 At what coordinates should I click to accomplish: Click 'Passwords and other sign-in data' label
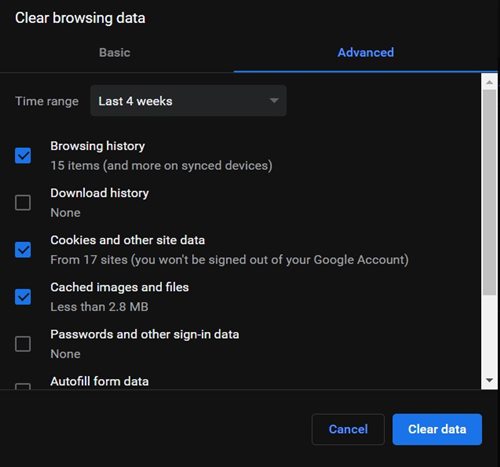[145, 334]
